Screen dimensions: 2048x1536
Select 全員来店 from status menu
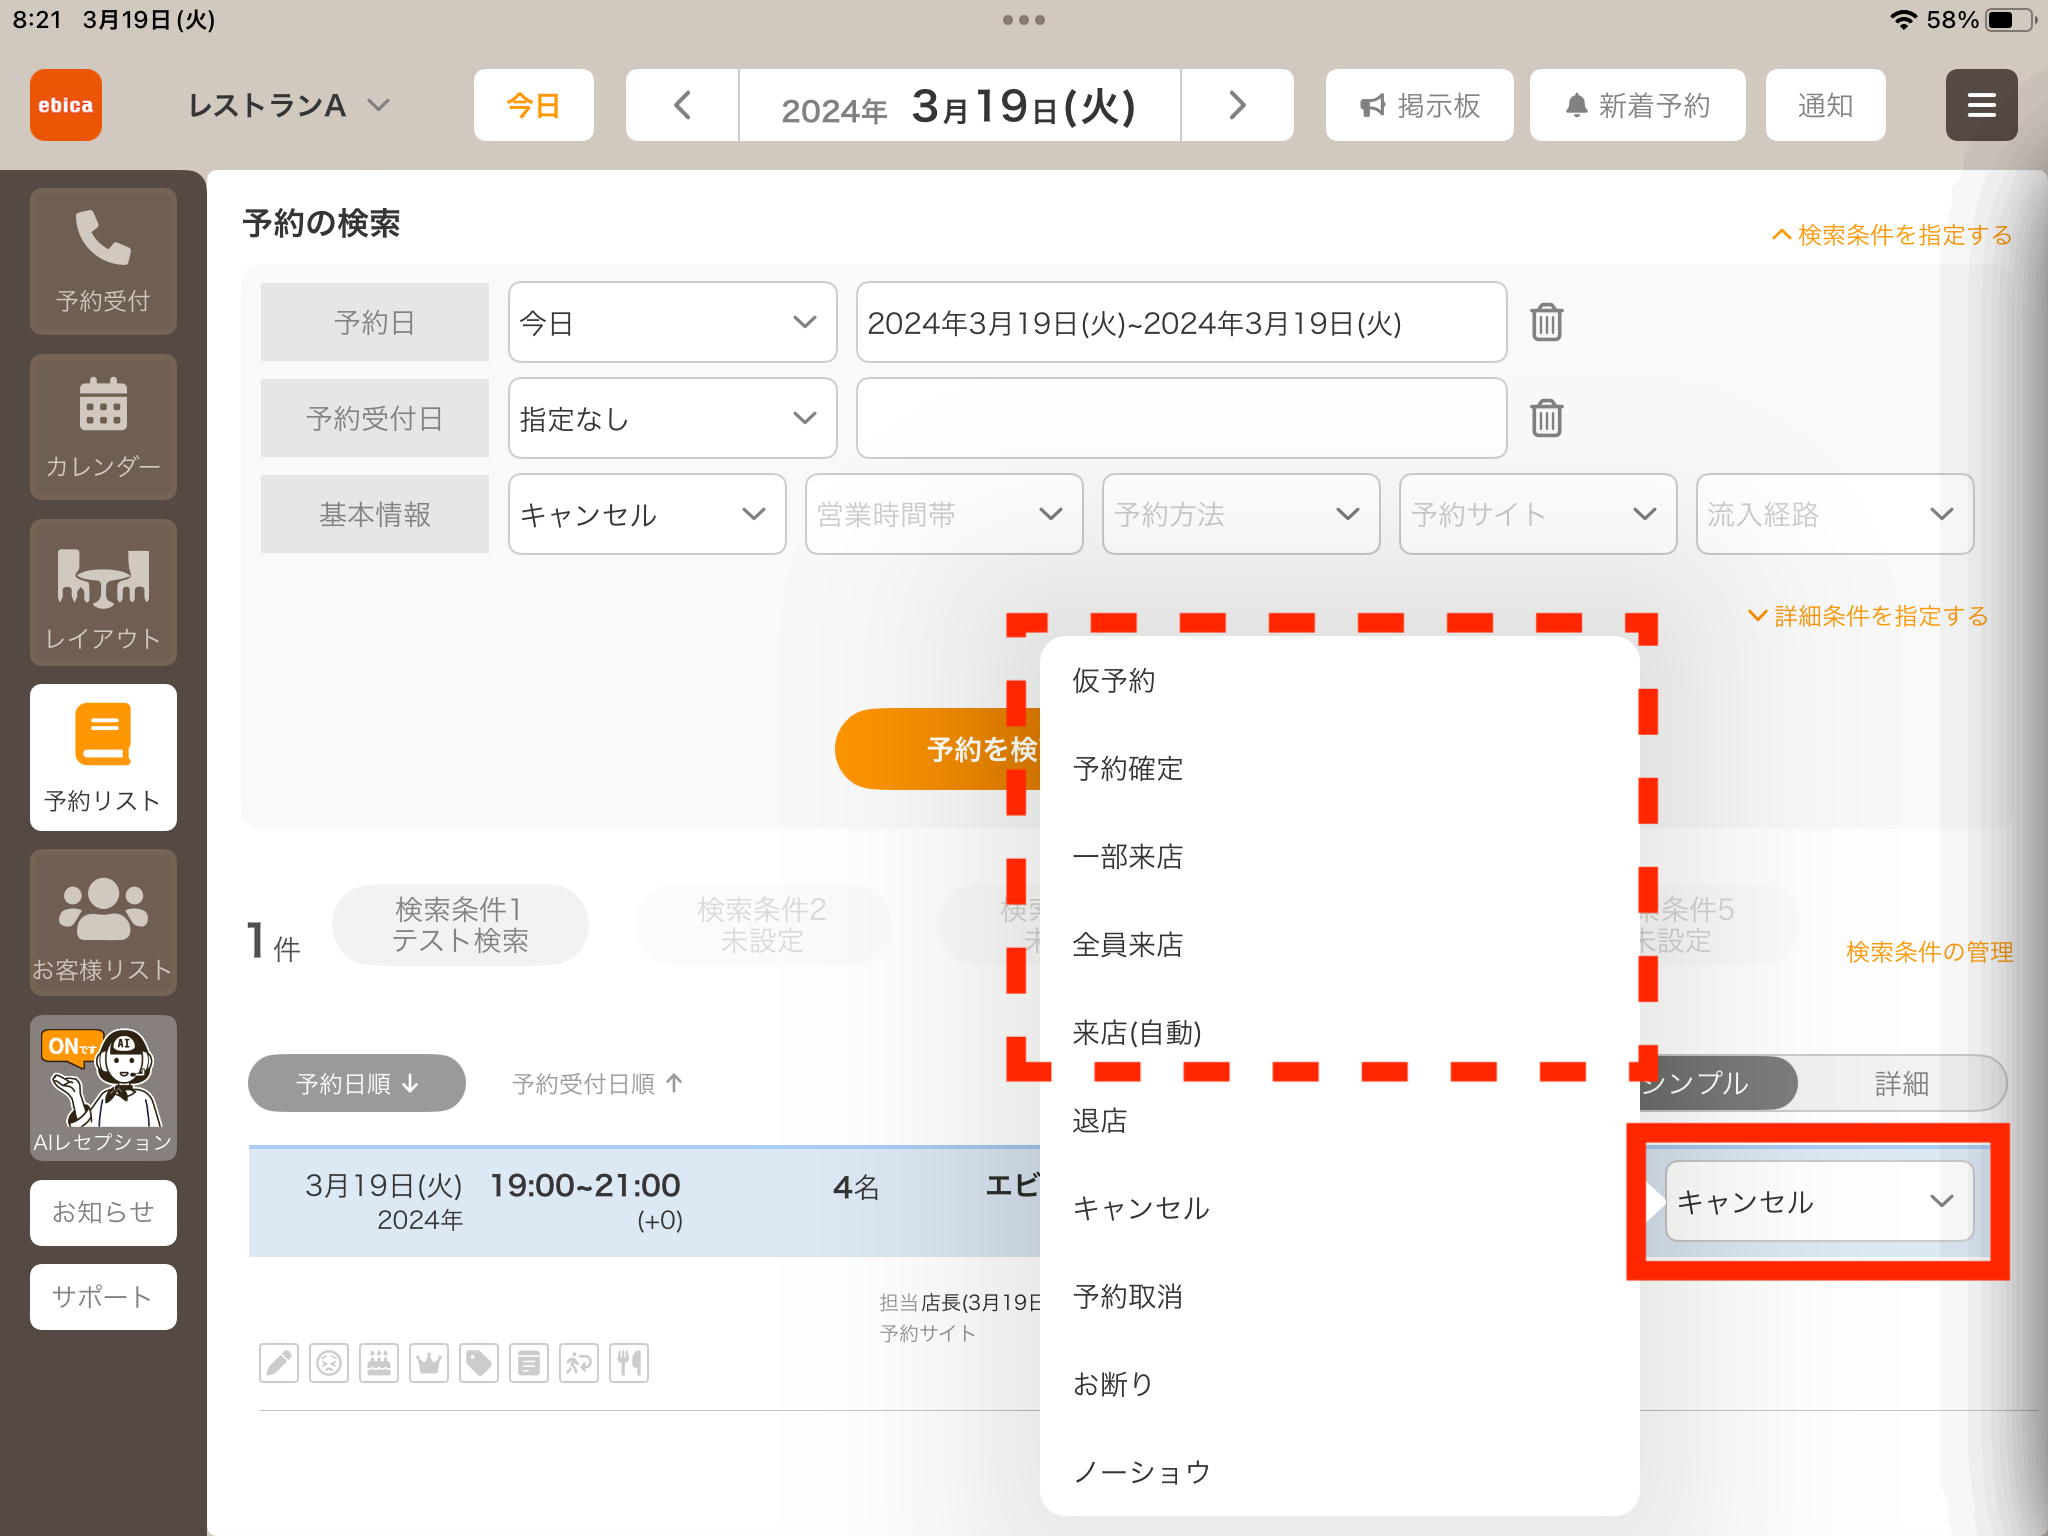1339,945
